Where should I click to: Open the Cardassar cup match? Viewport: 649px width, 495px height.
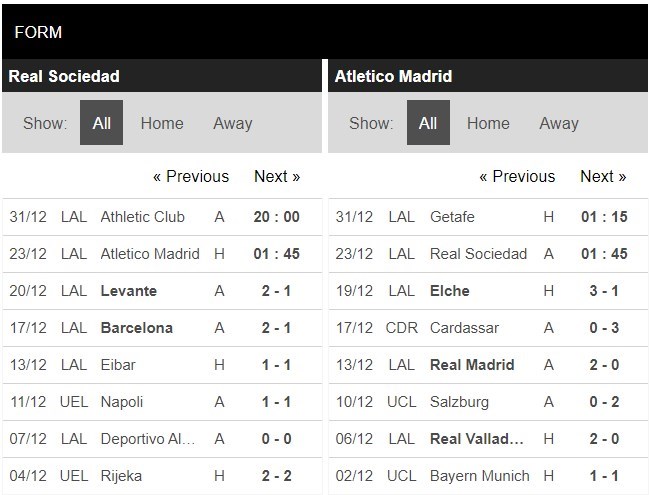[464, 327]
